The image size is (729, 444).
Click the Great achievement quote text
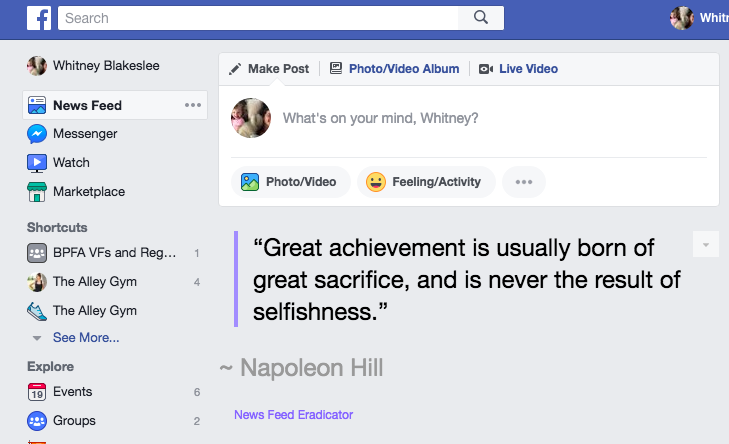(x=467, y=279)
